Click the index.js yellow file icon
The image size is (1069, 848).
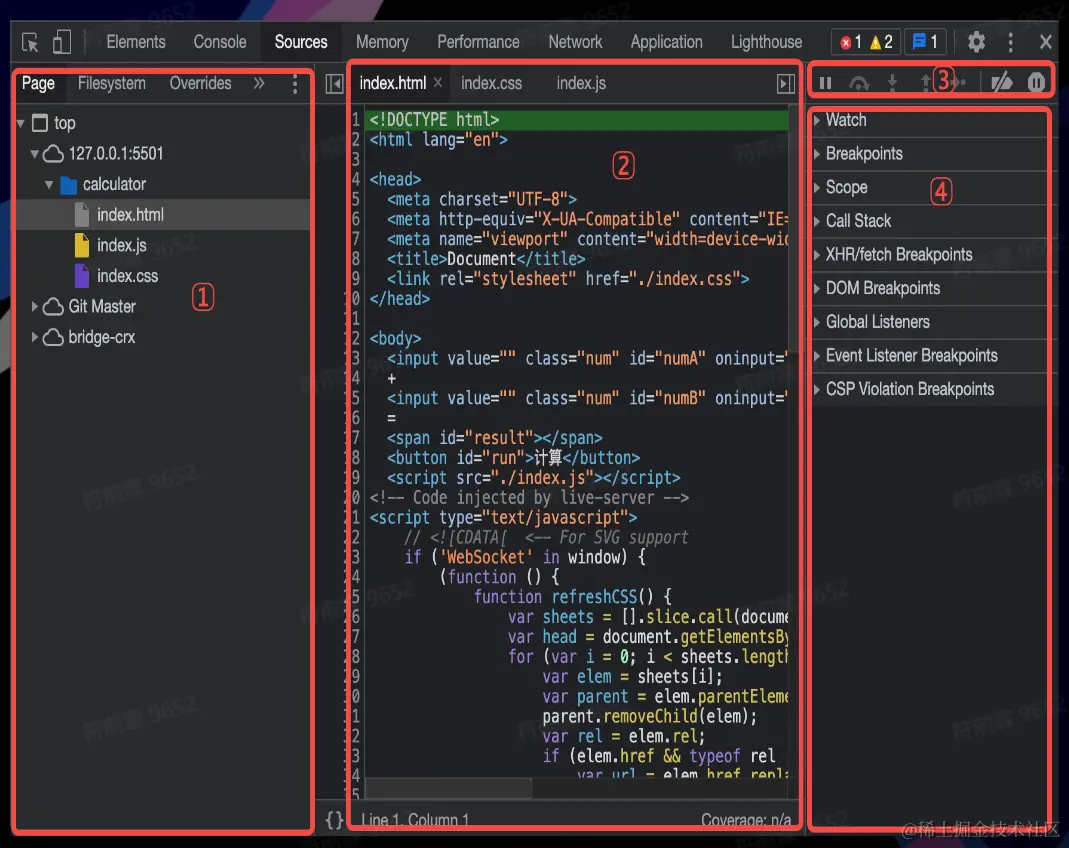[82, 245]
